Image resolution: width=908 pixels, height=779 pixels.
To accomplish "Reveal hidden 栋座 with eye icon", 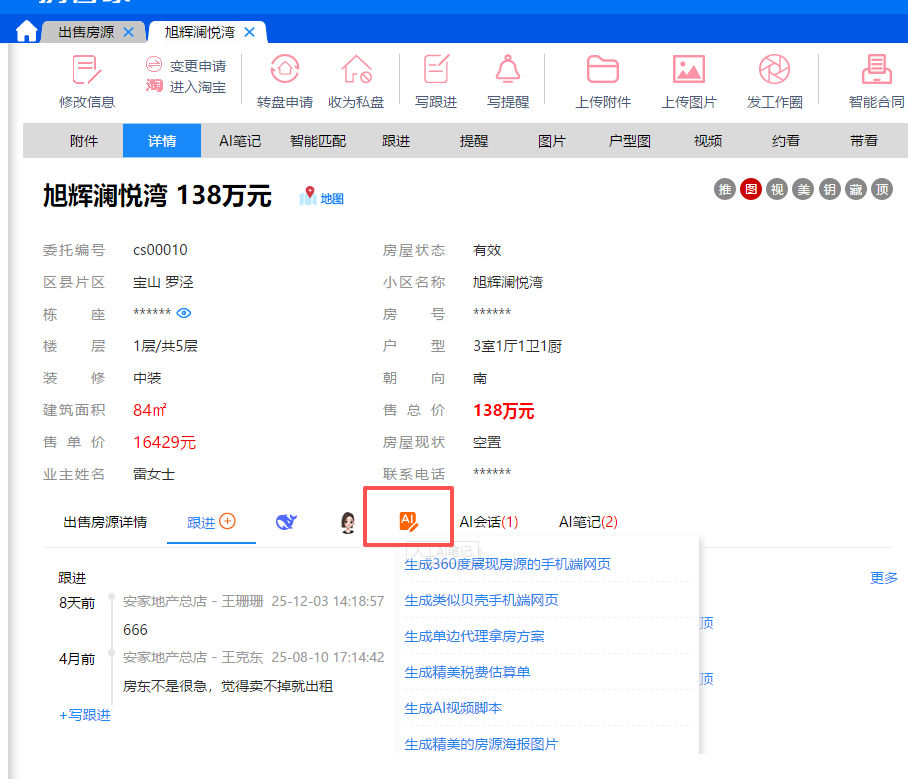I will [x=184, y=314].
